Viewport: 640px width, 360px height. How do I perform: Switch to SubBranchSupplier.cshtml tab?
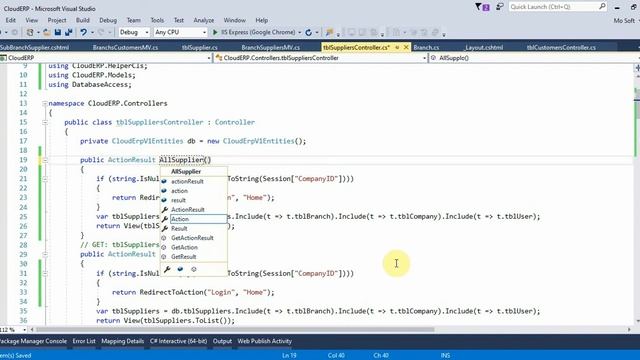point(35,47)
